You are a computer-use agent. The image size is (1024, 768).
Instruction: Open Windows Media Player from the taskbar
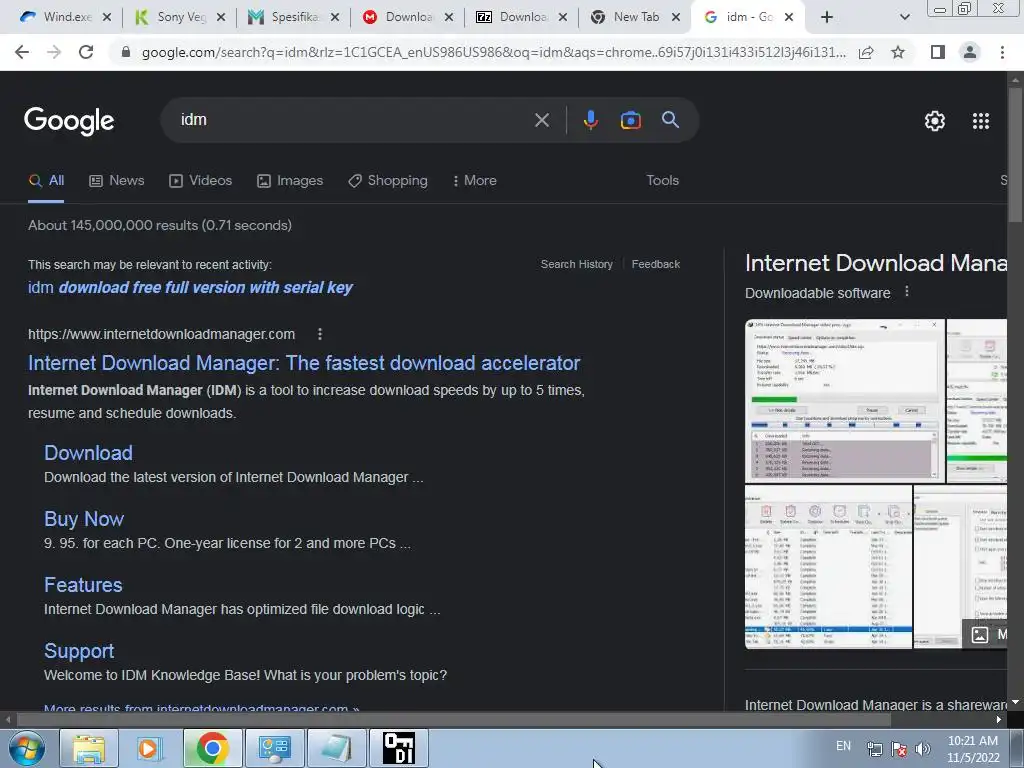tap(150, 748)
